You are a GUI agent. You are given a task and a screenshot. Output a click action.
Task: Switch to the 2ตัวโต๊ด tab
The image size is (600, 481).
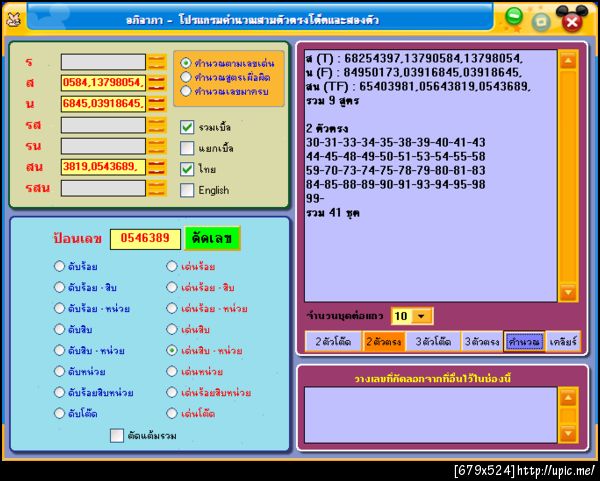coord(333,341)
